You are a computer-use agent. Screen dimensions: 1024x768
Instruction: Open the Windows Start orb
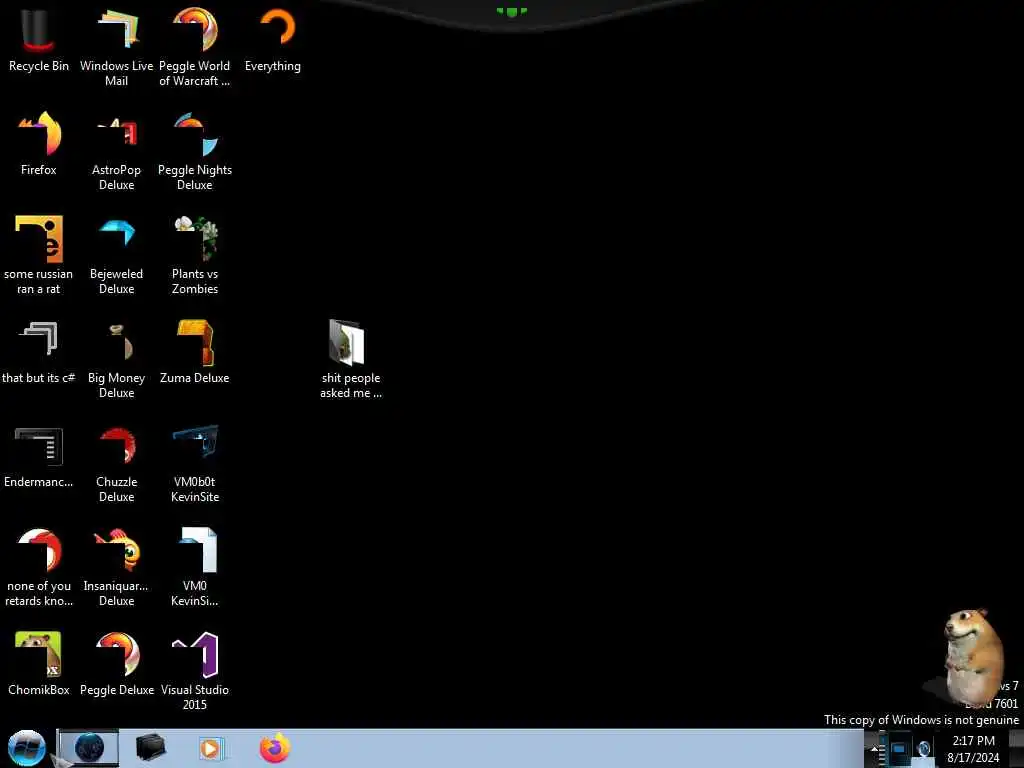click(26, 748)
